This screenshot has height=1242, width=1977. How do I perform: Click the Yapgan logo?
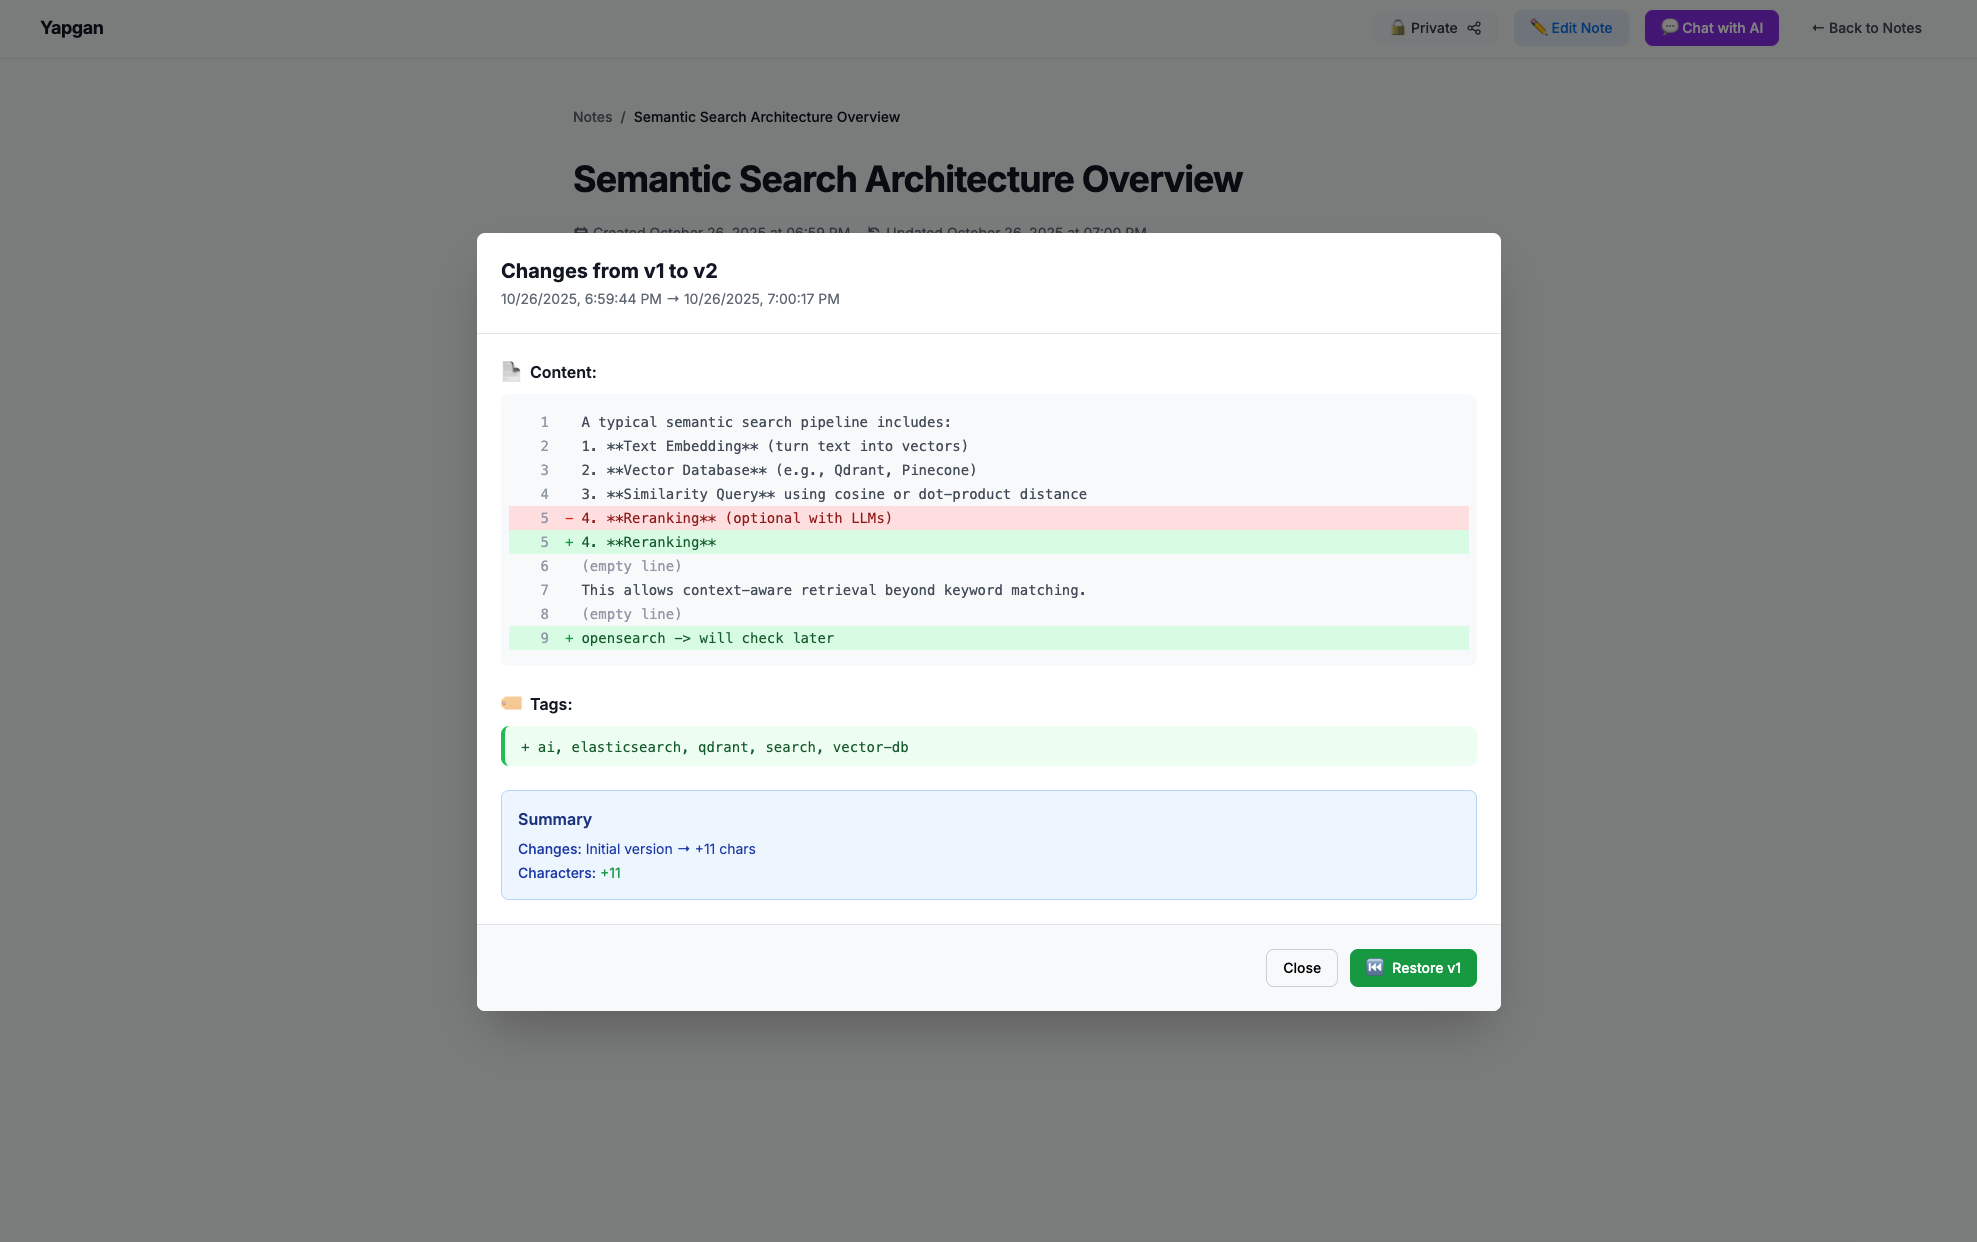pos(72,28)
